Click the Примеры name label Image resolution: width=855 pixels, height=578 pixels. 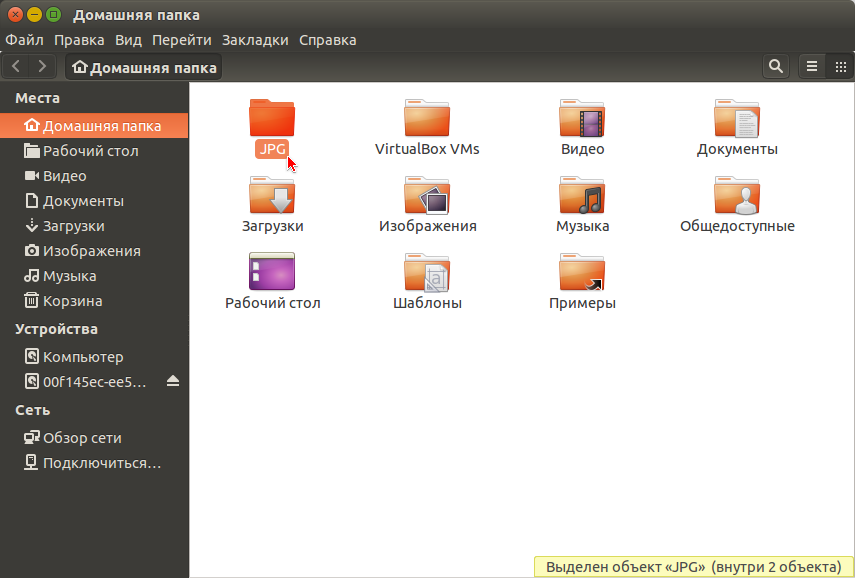pos(582,303)
